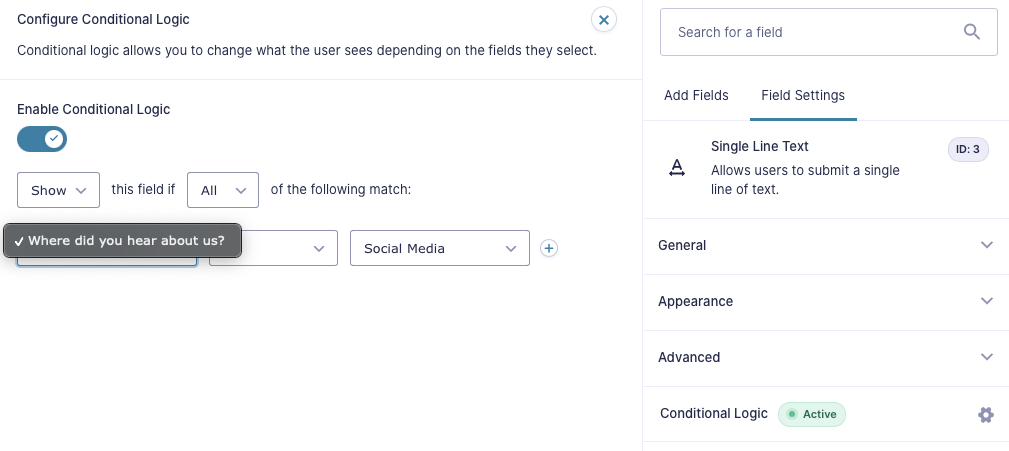Viewport: 1009px width, 451px height.
Task: Add another rule with plus icon
Action: tap(548, 248)
